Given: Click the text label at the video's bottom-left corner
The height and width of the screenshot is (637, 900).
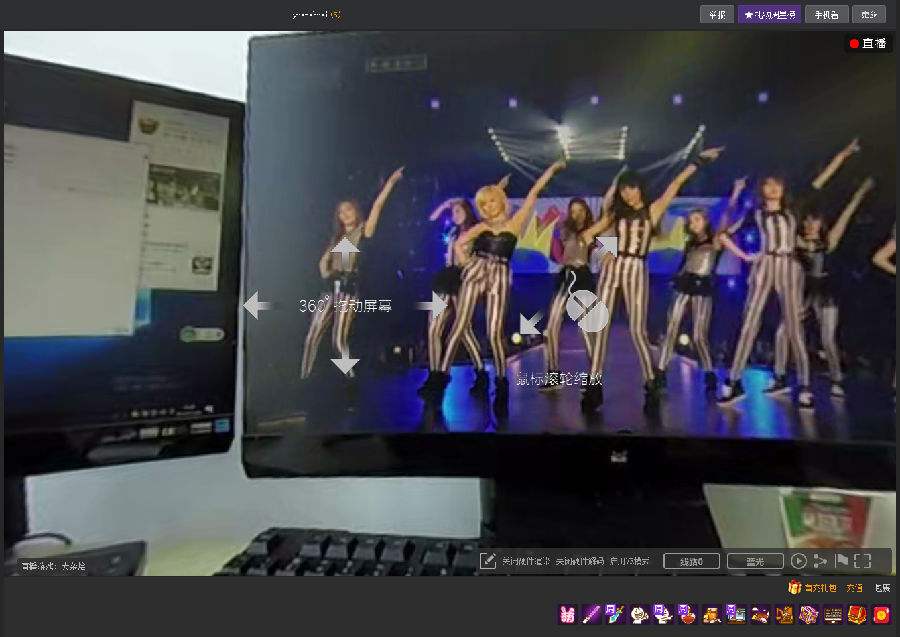Looking at the screenshot, I should tap(53, 566).
